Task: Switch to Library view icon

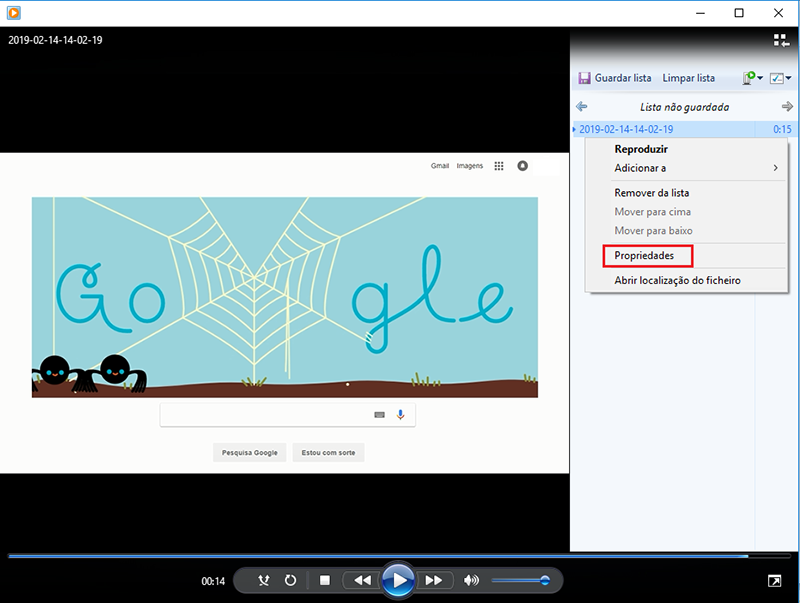Action: coord(781,40)
